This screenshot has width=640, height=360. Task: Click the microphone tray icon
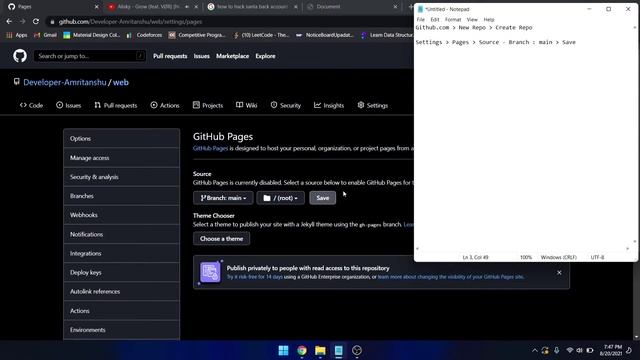(x=556, y=350)
